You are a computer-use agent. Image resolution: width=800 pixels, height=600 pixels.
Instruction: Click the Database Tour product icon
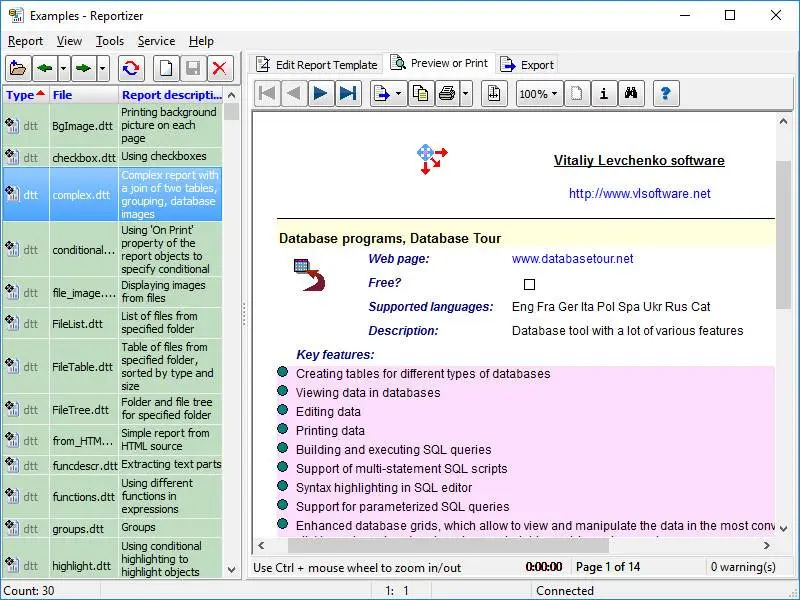click(309, 275)
